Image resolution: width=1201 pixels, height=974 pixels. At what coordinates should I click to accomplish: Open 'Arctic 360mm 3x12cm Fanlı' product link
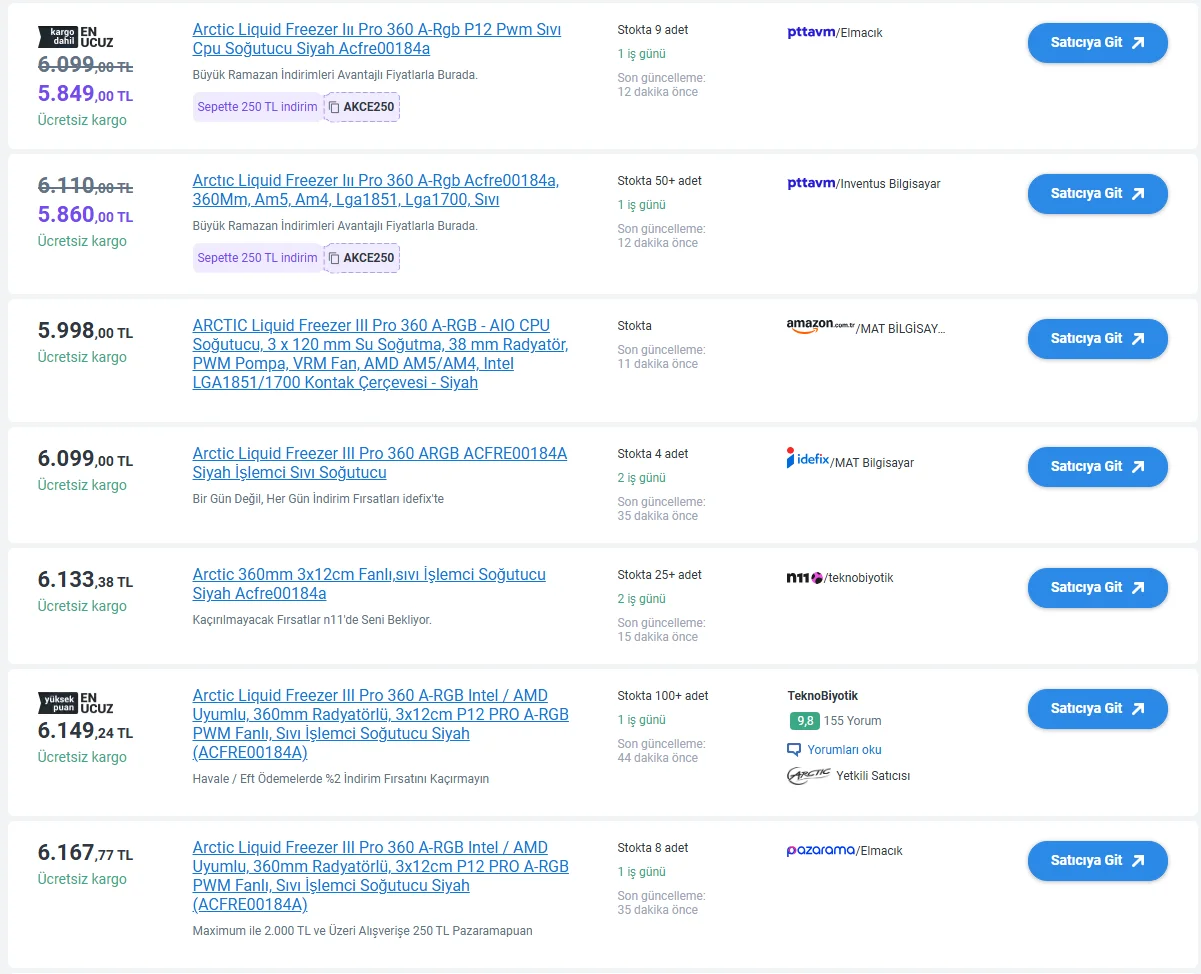[x=369, y=584]
